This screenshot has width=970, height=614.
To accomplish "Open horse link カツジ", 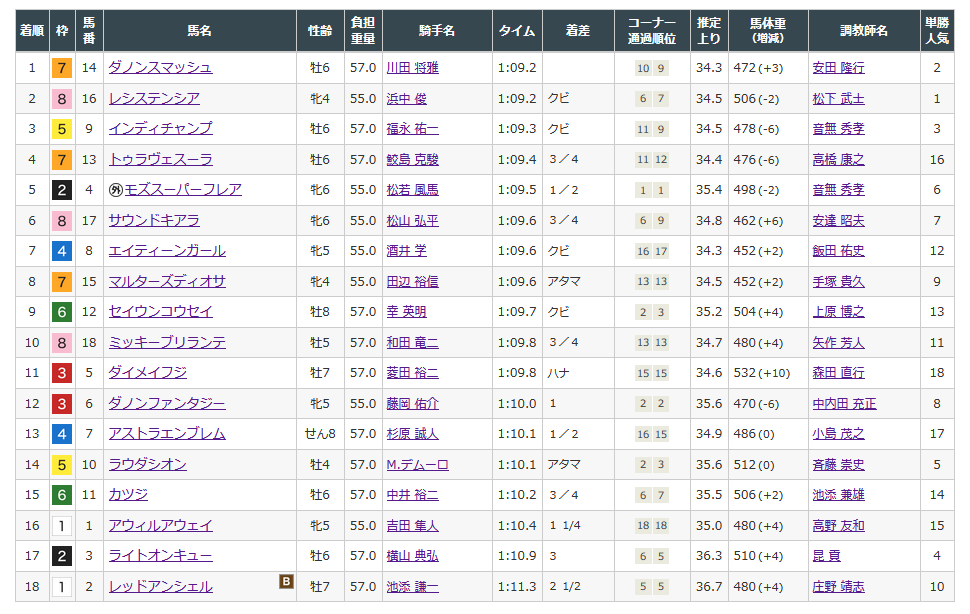I will 128,495.
